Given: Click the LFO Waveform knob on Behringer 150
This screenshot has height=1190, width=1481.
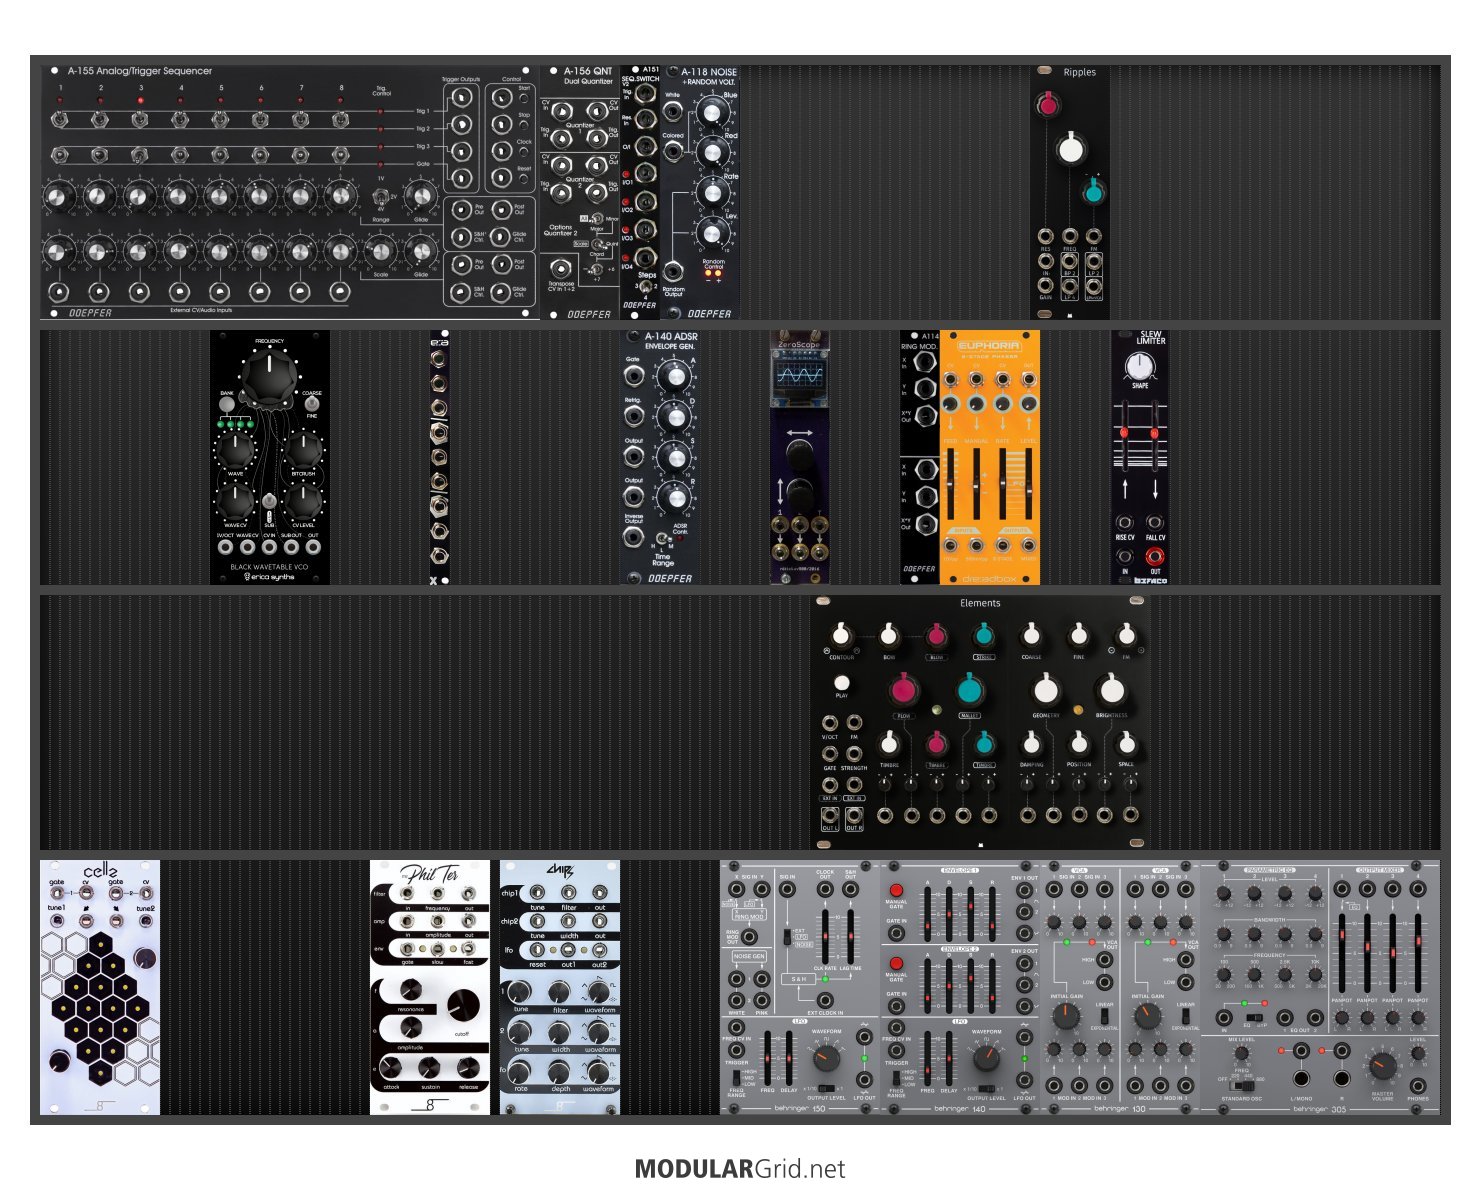Looking at the screenshot, I should [x=827, y=1057].
